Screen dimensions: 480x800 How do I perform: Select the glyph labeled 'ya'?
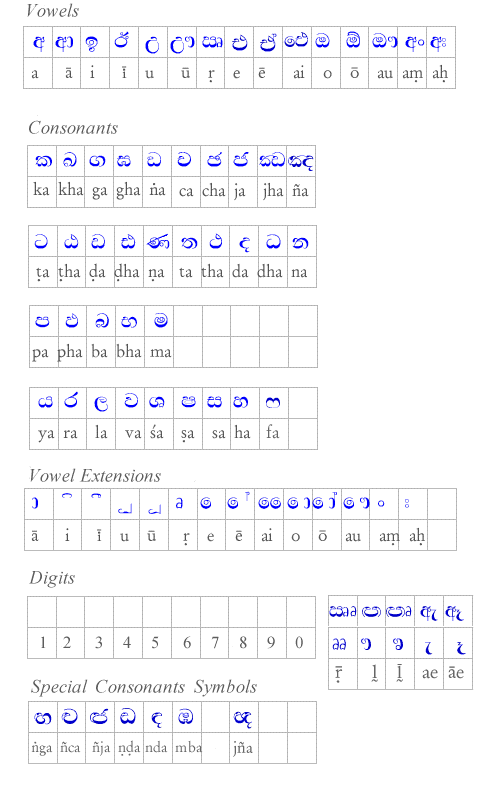click(45, 403)
